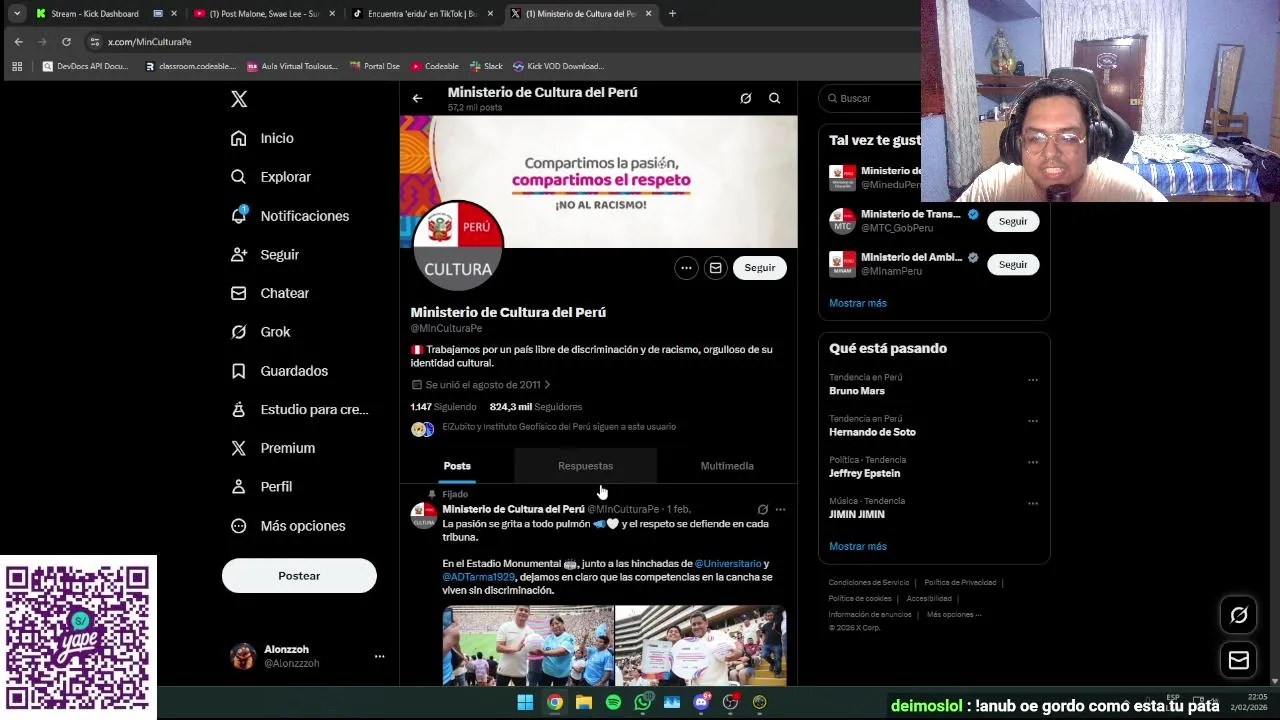
Task: Click Mostrar más under trends
Action: [858, 546]
